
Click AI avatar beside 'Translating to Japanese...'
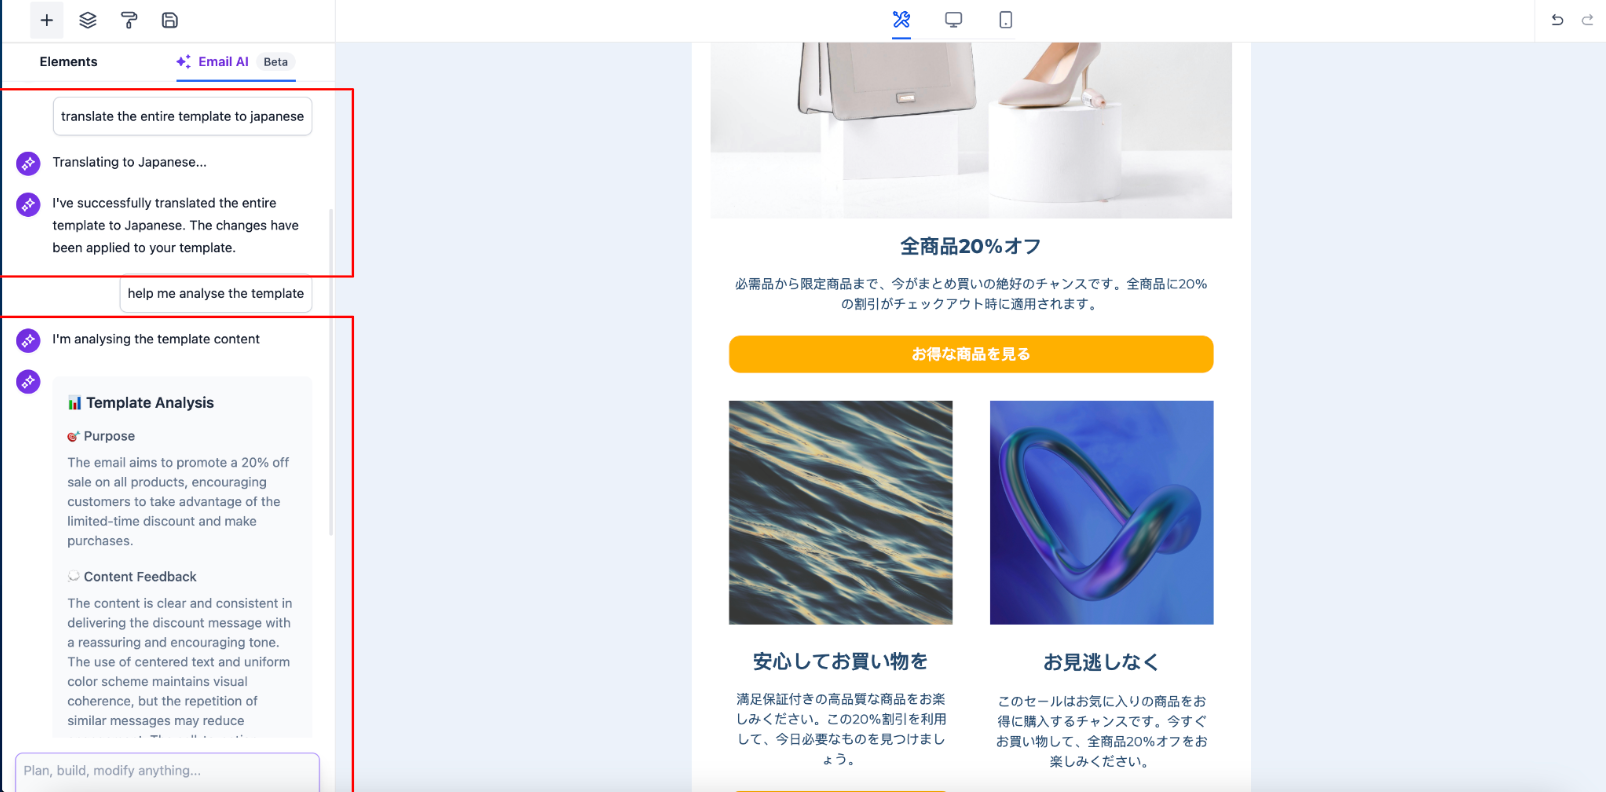click(28, 163)
